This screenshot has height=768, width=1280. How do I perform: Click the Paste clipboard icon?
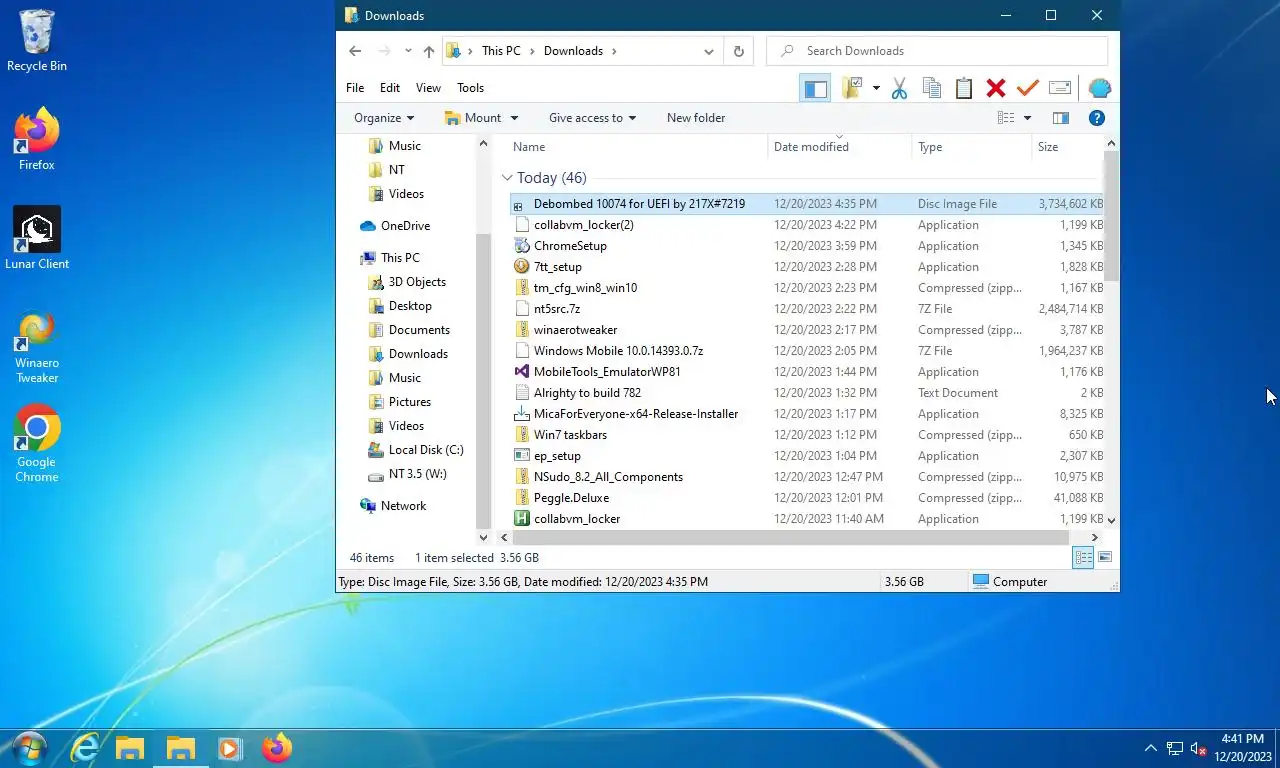[963, 88]
